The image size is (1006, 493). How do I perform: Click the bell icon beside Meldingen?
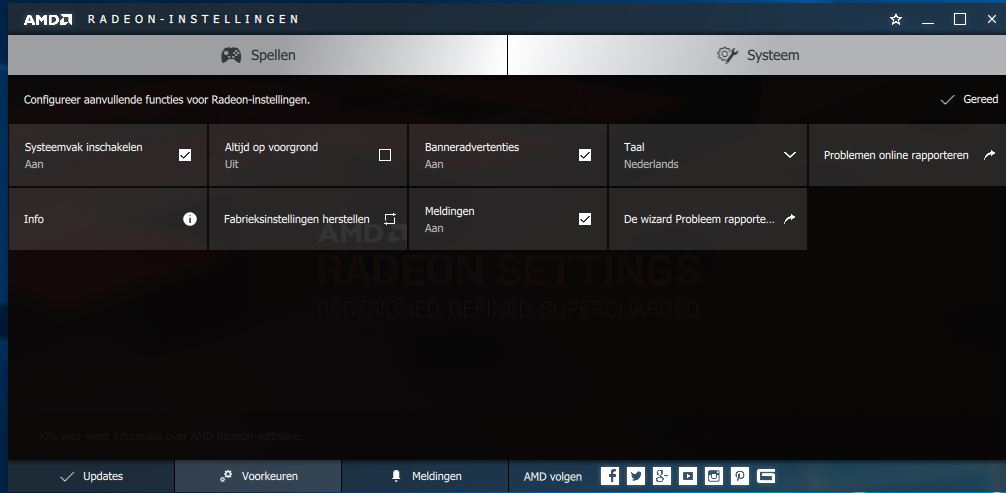396,476
